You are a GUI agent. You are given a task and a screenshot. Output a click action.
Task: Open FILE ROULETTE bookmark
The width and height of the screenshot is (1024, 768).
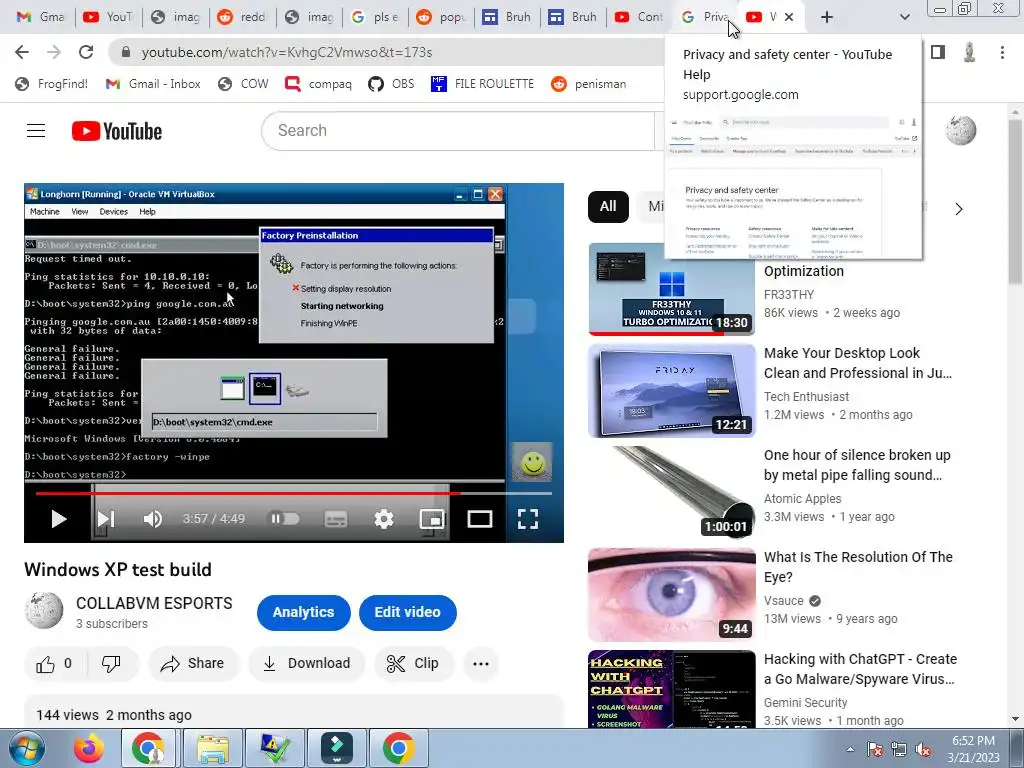483,84
